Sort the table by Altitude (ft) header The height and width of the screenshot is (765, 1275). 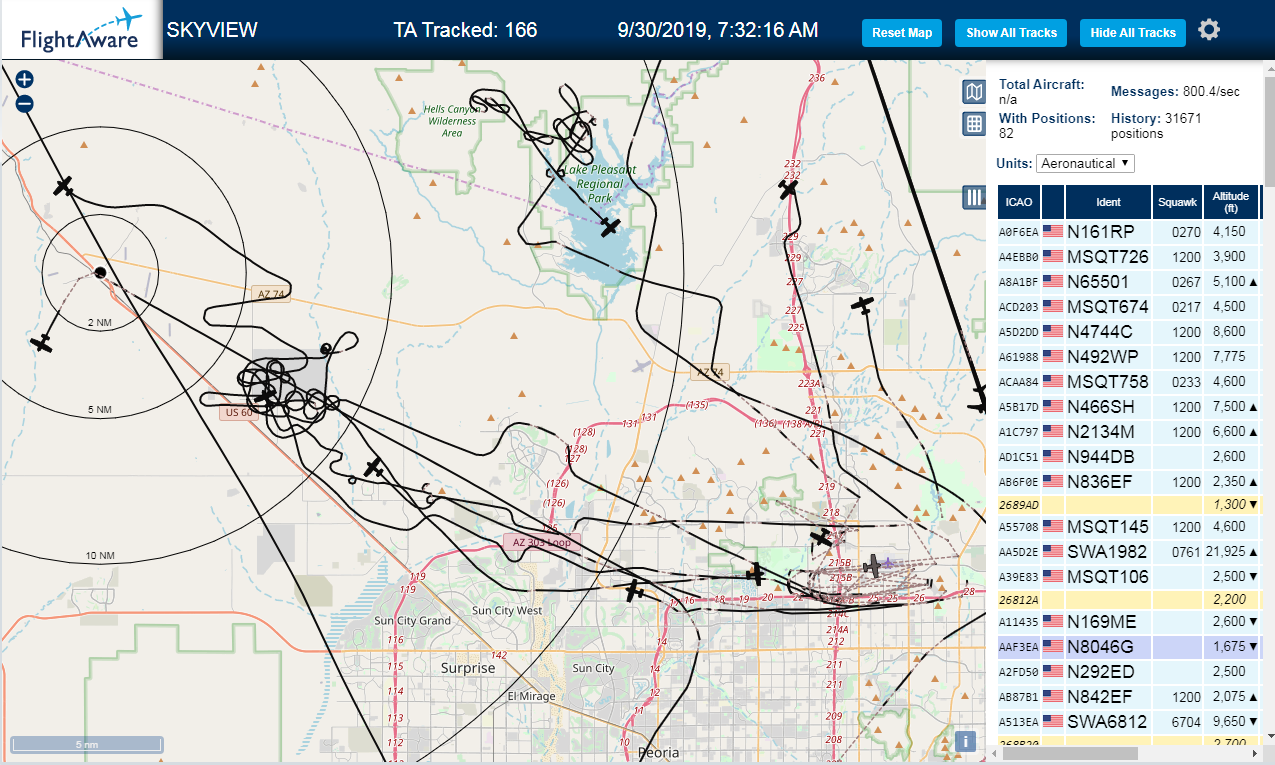(1231, 202)
